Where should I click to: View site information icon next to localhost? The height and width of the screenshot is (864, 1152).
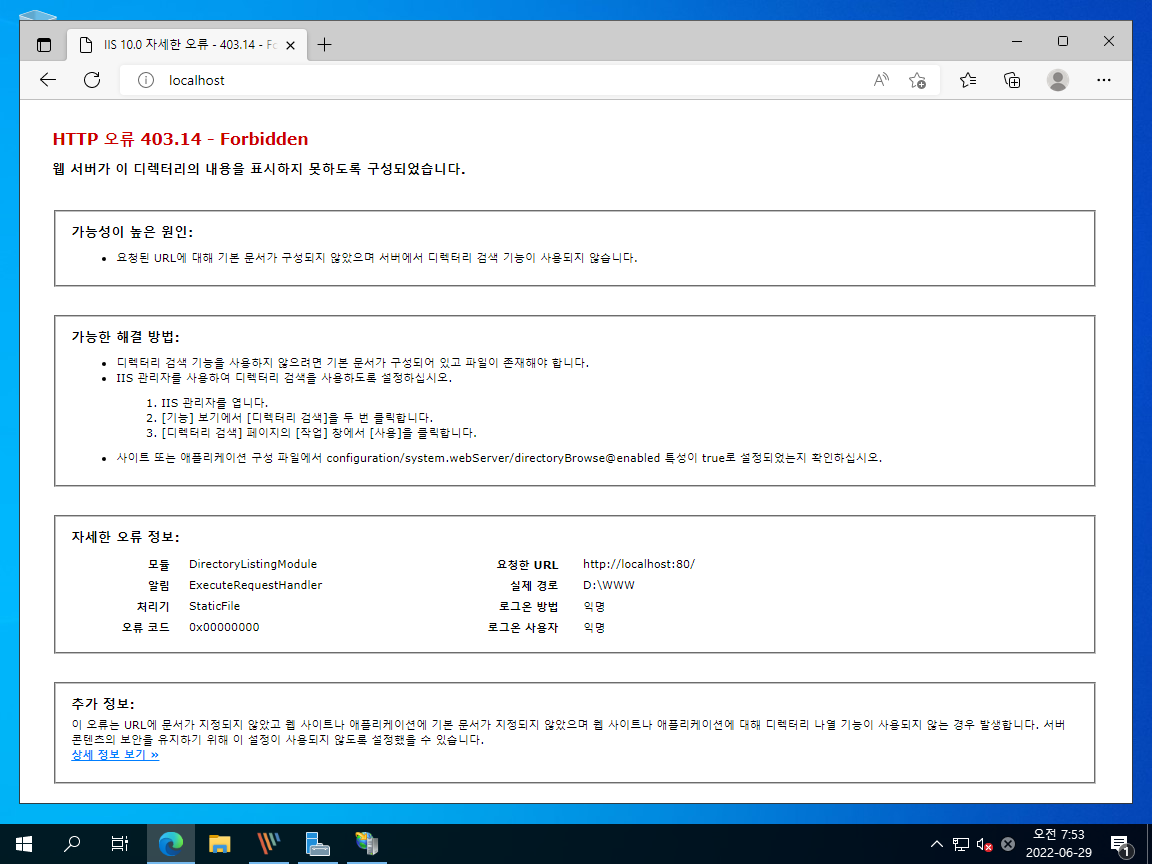(146, 80)
